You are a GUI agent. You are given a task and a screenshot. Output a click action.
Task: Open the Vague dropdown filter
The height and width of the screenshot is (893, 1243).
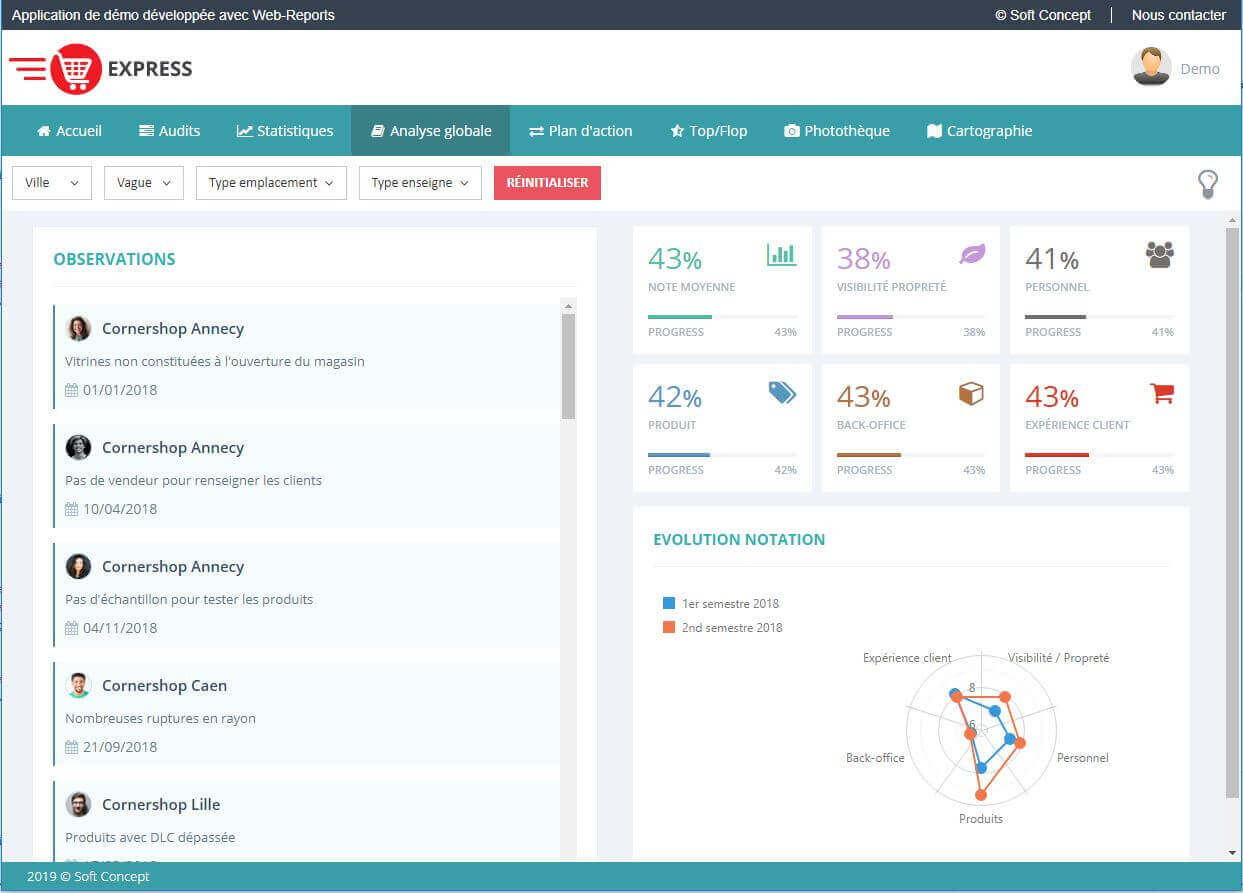coord(144,183)
